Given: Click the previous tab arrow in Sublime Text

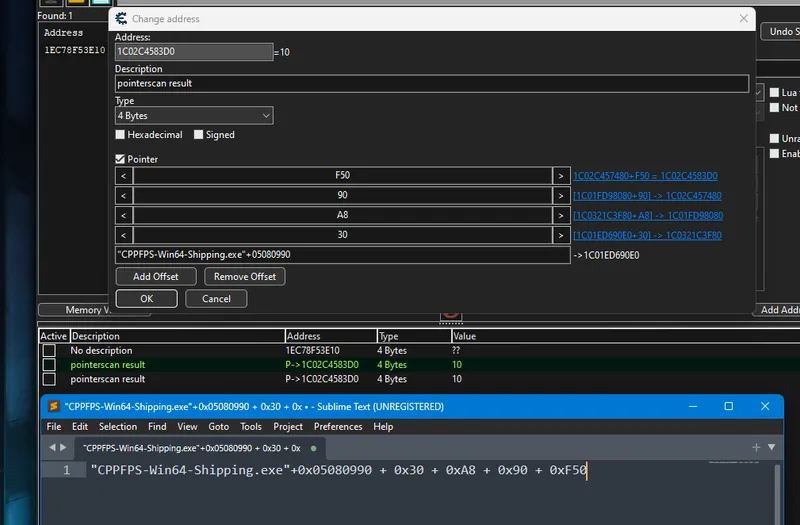Looking at the screenshot, I should [x=52, y=447].
